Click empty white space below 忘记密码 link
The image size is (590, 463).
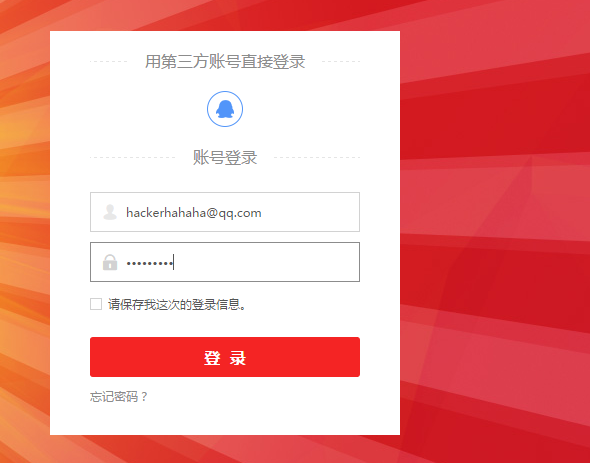coord(225,420)
